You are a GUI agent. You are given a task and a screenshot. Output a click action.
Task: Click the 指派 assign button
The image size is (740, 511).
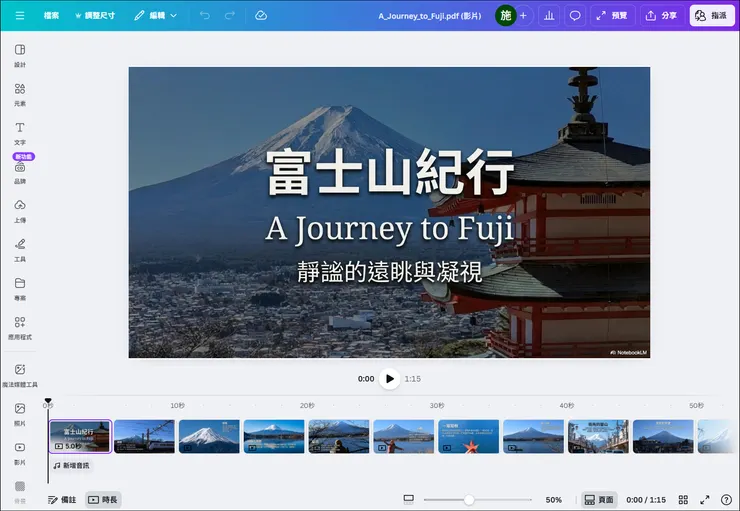coord(712,16)
